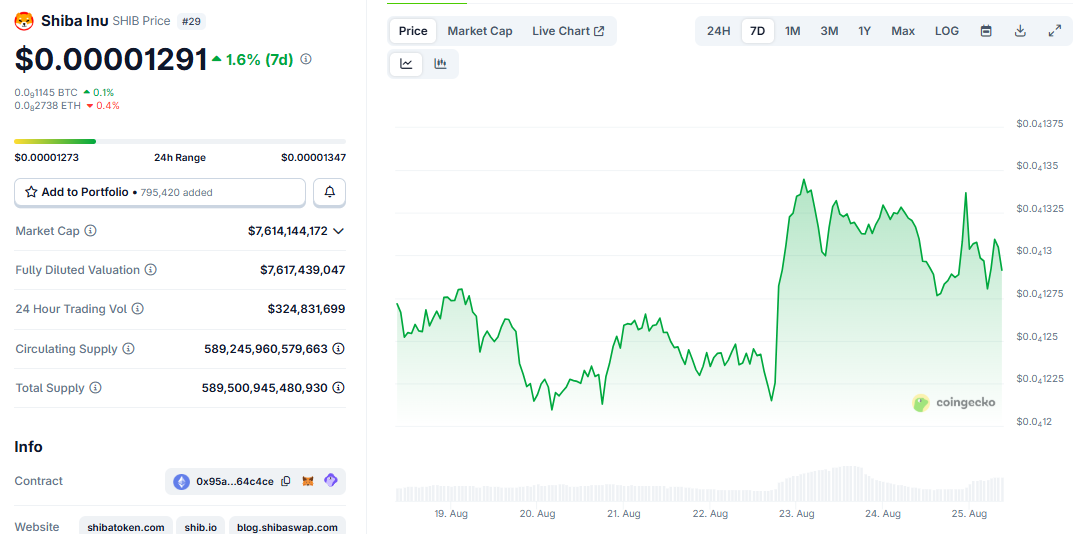Select the 3M time range
1082x534 pixels.
[x=829, y=31]
